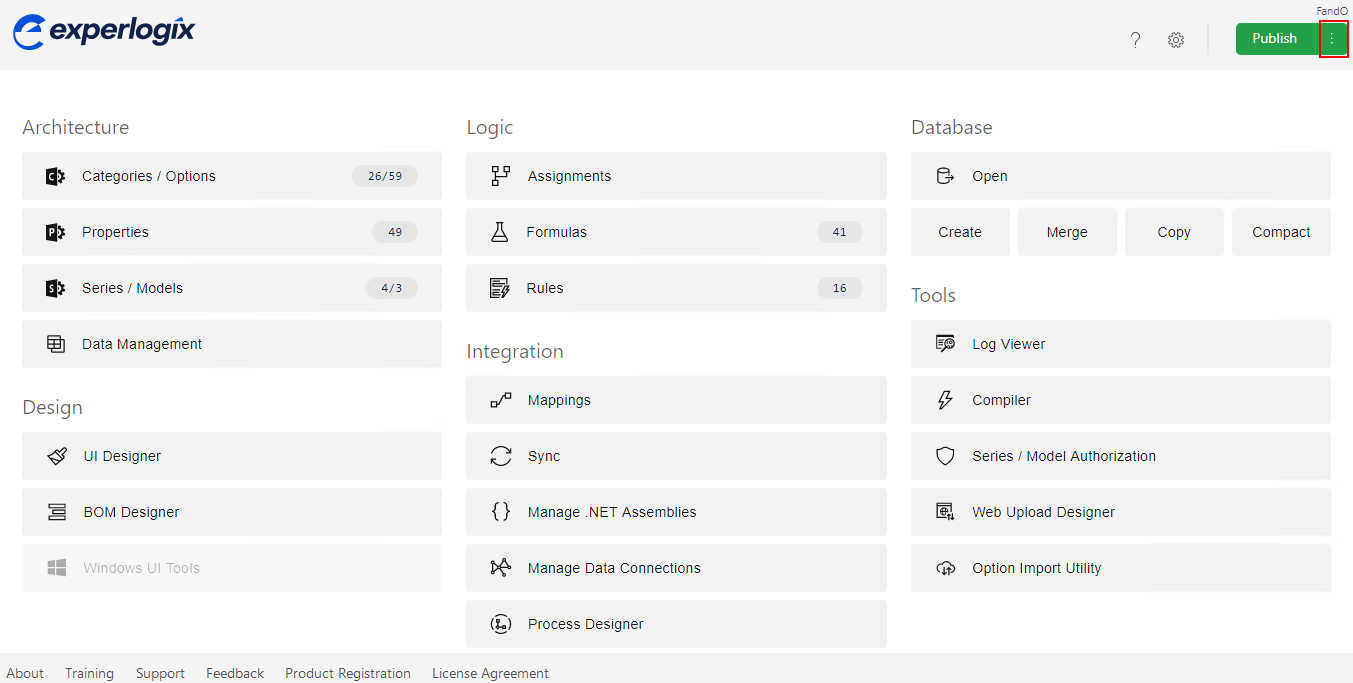Click the Windows UI Tools logo icon
1353x683 pixels.
[x=57, y=568]
